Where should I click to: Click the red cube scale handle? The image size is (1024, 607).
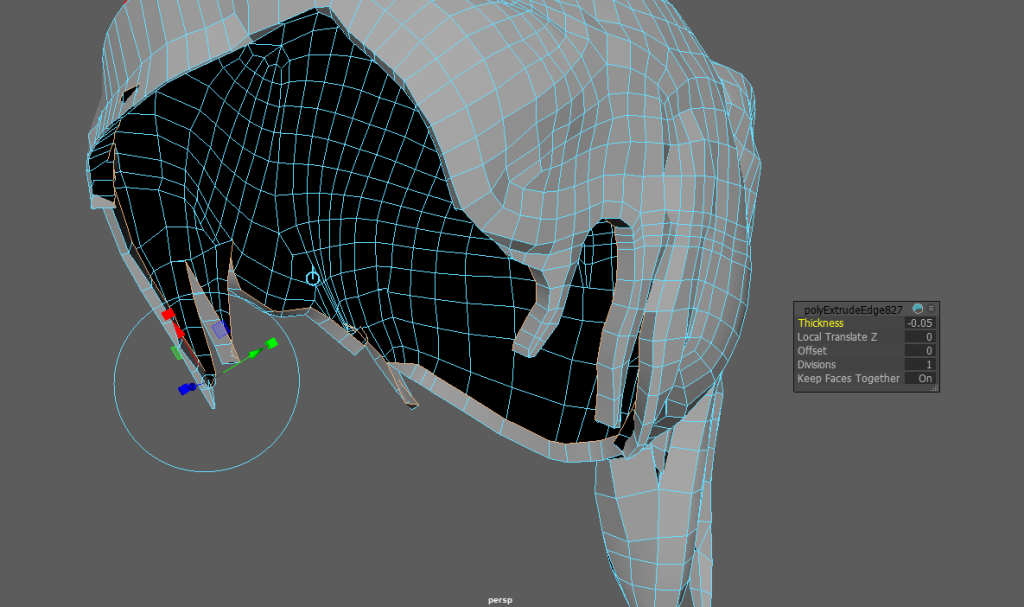tap(167, 314)
